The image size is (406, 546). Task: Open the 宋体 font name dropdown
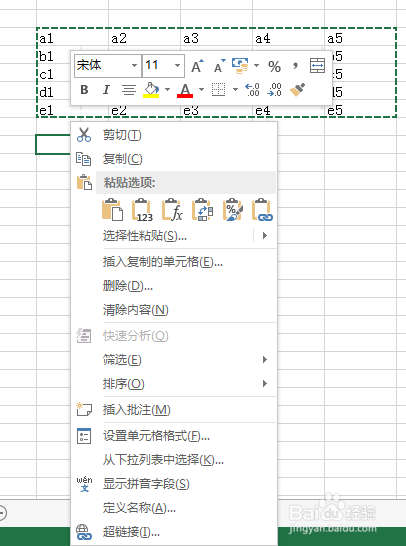pos(134,65)
